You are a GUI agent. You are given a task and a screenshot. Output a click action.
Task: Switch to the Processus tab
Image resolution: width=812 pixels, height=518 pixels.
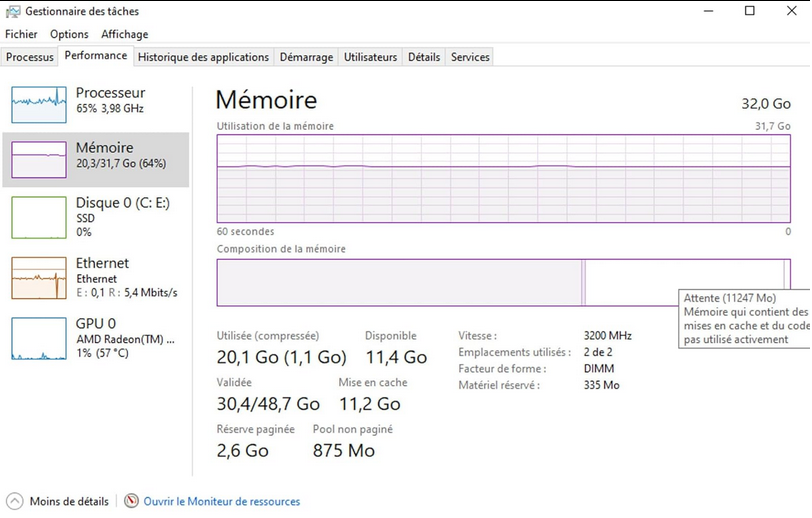(x=30, y=57)
